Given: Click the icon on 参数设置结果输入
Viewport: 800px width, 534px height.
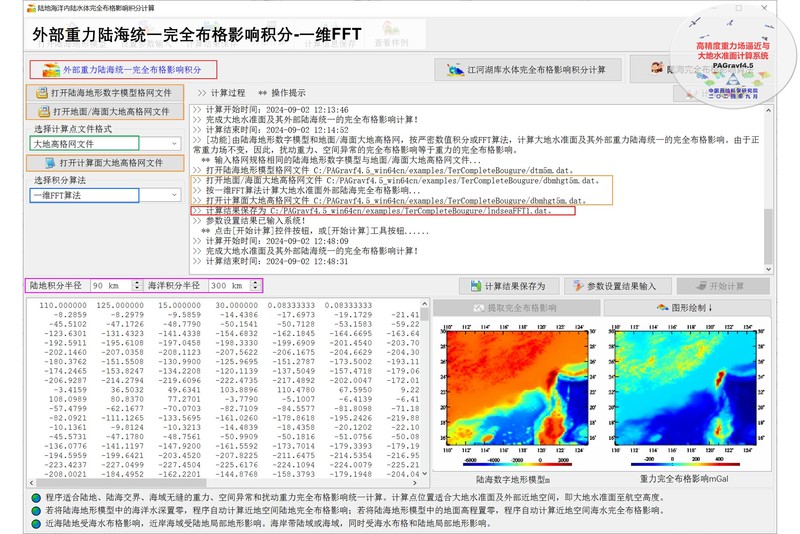Looking at the screenshot, I should pyautogui.click(x=578, y=286).
